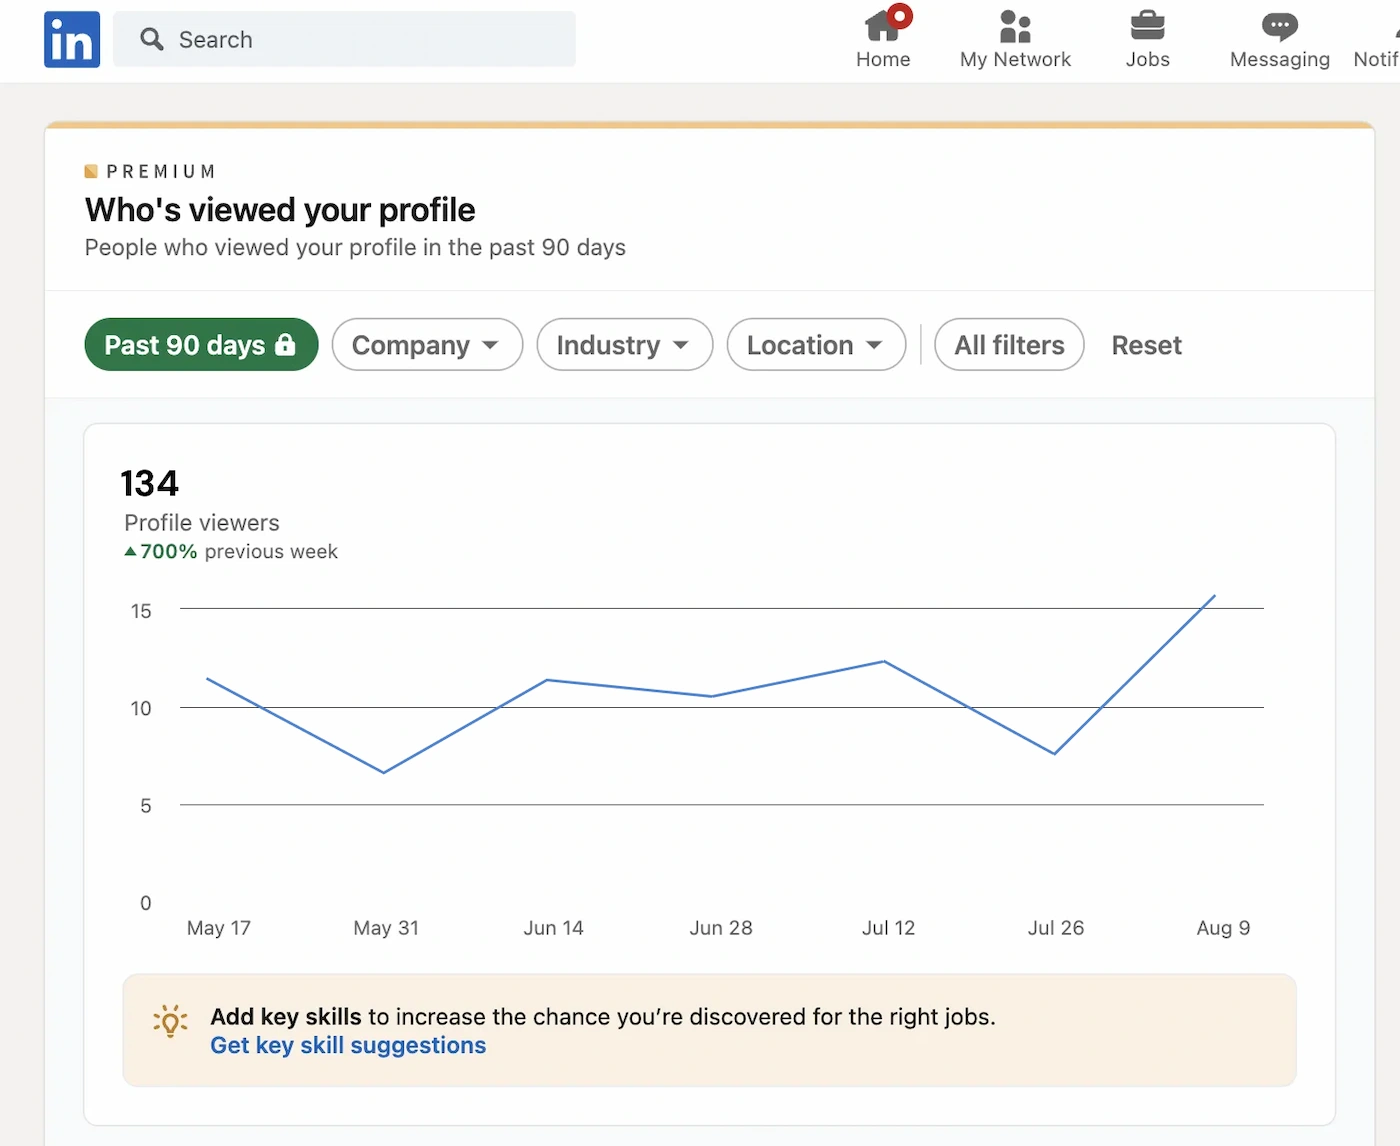Image resolution: width=1400 pixels, height=1146 pixels.
Task: Click the lock icon on Past 90 days
Action: pos(286,344)
